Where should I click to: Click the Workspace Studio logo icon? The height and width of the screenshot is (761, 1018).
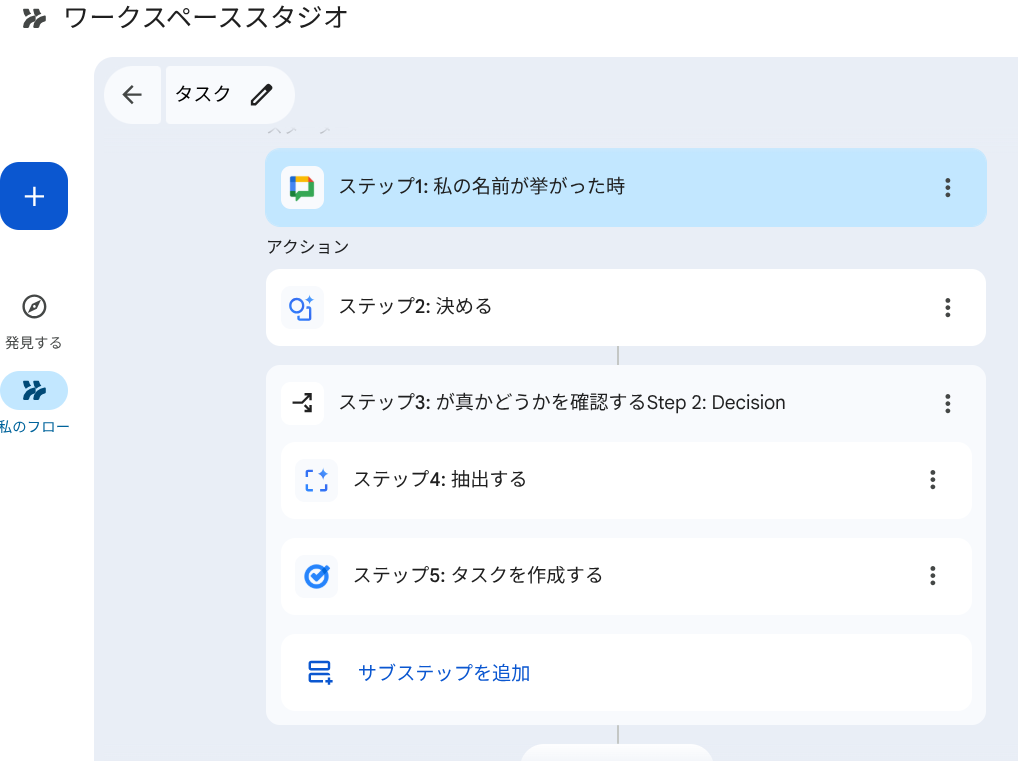tap(34, 18)
